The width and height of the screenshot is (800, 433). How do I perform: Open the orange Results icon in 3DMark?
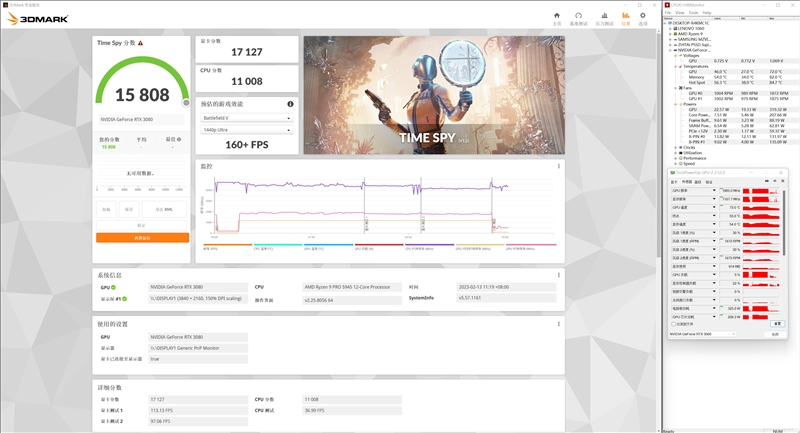pos(626,16)
